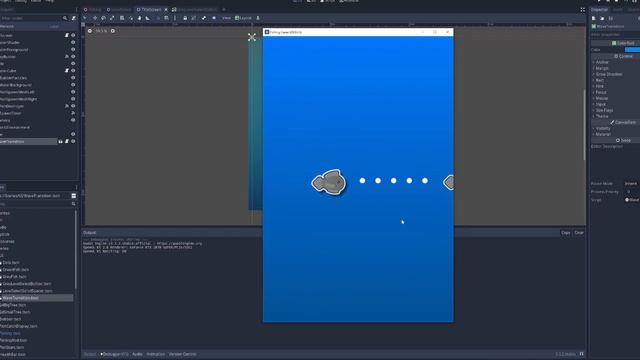Lock the selected node with the padlock icon
Screen dimensions: 640x360
tap(185, 18)
